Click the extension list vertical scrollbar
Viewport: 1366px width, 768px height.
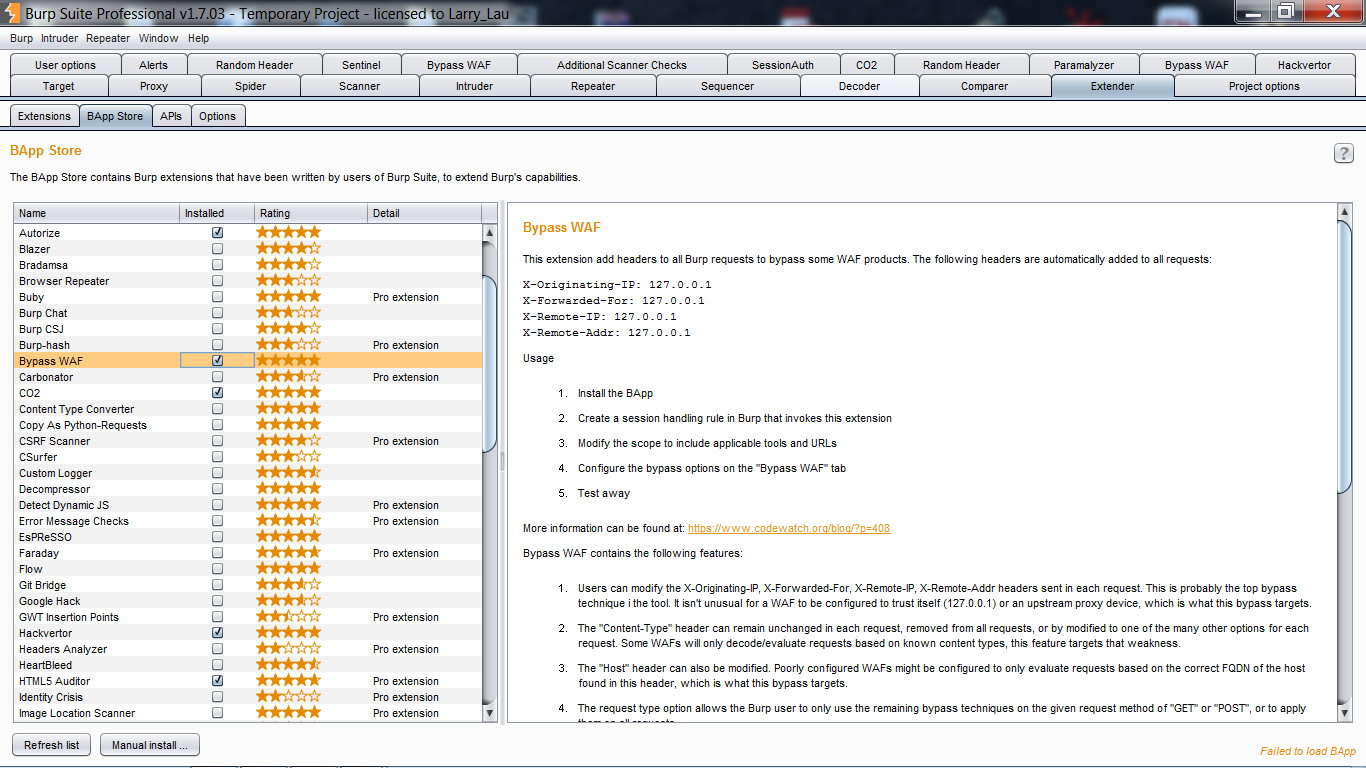489,362
